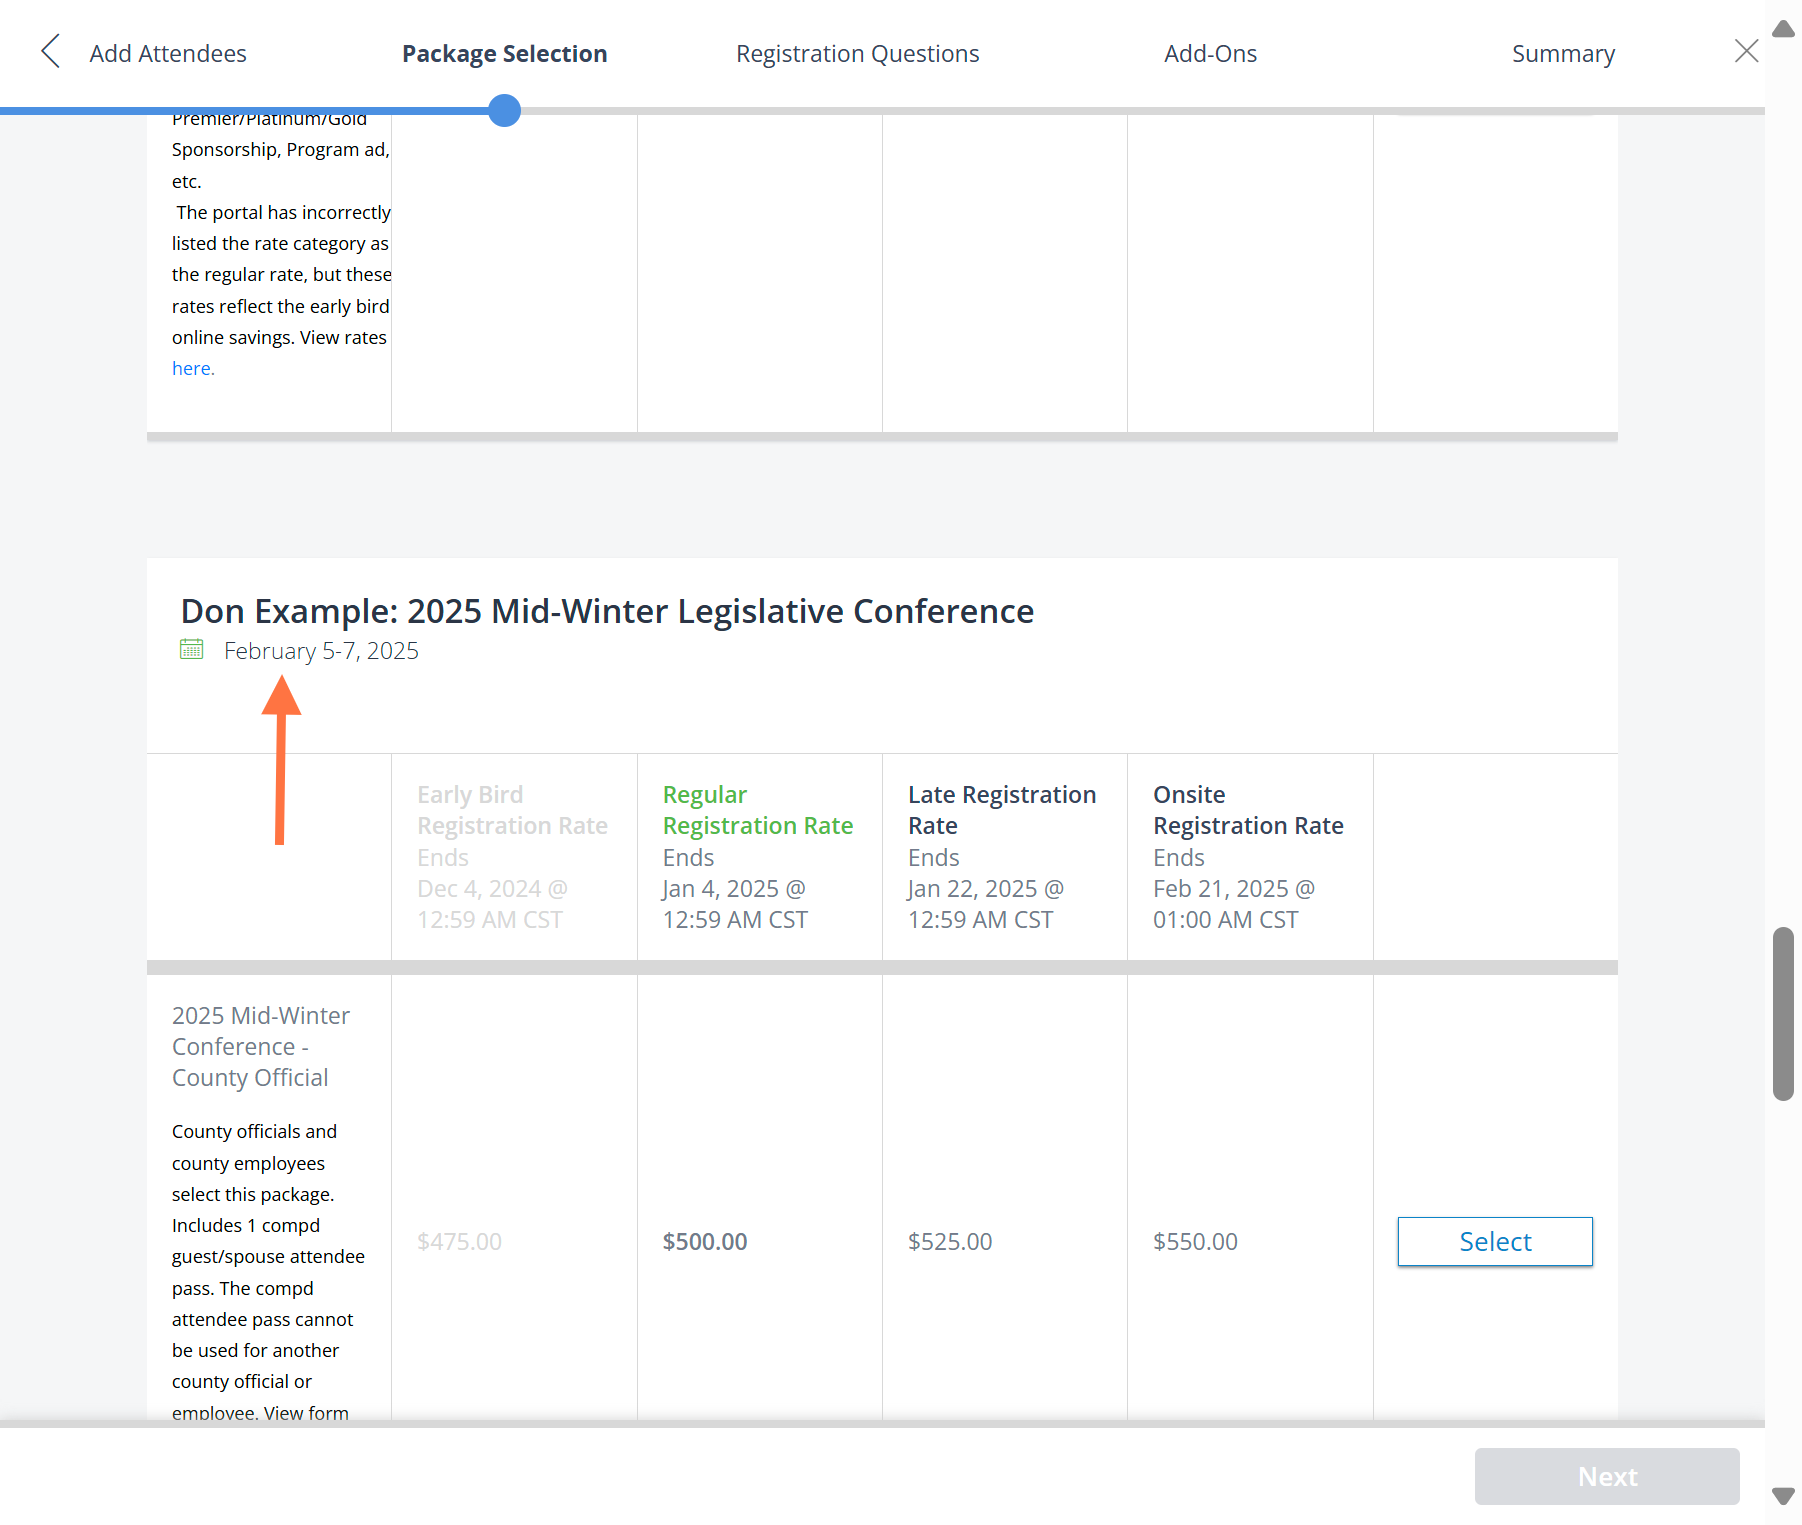Click the scroll up arrow
Viewport: 1802px width, 1525px height.
coord(1783,29)
